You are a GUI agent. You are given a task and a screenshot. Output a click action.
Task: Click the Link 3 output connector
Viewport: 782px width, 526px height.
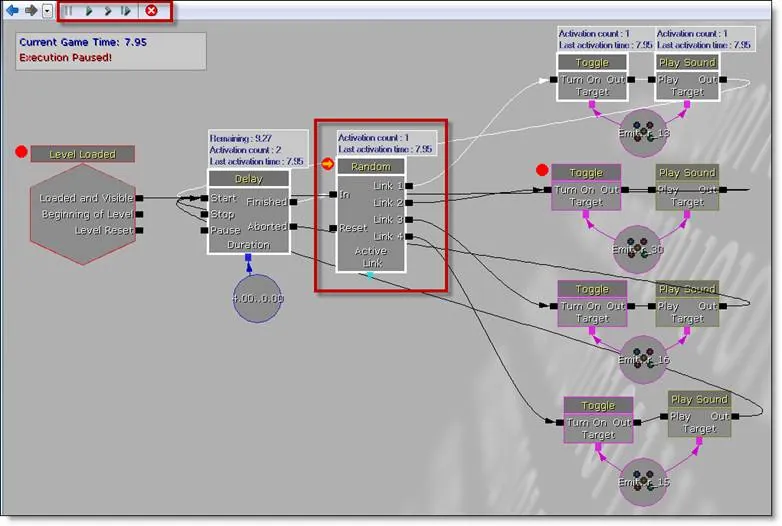[409, 219]
